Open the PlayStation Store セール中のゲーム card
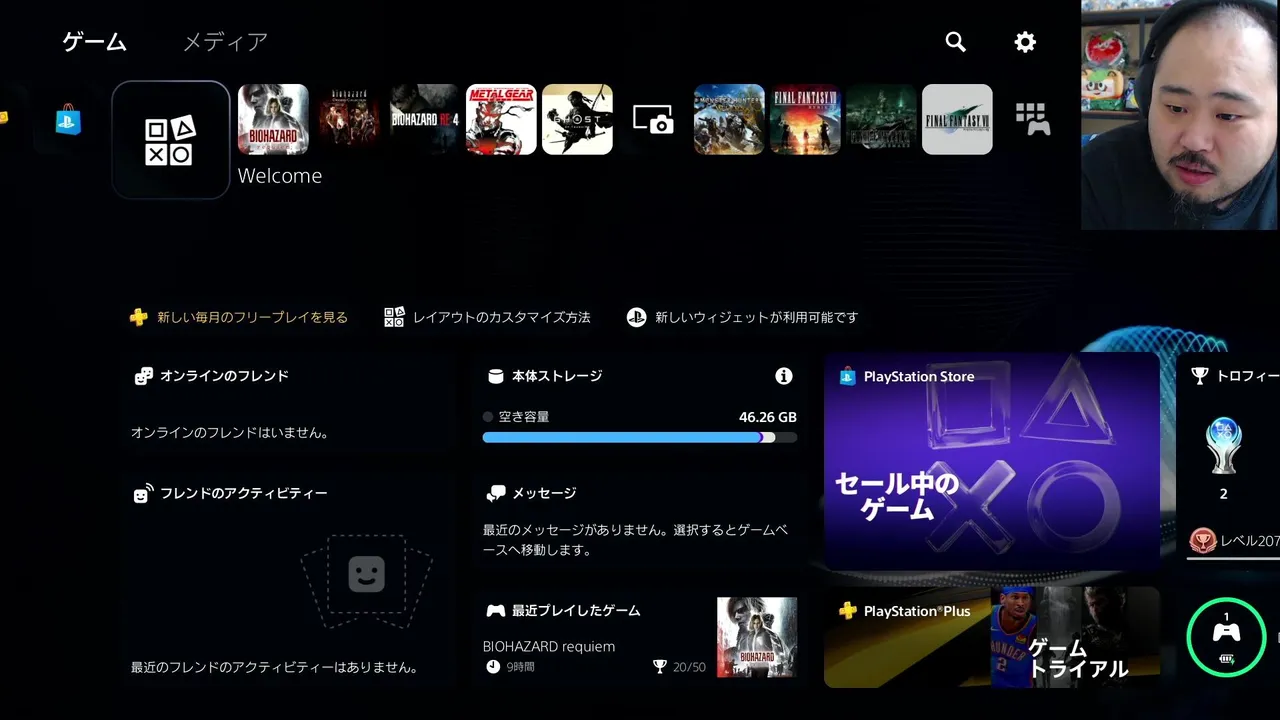The image size is (1280, 720). click(x=992, y=461)
